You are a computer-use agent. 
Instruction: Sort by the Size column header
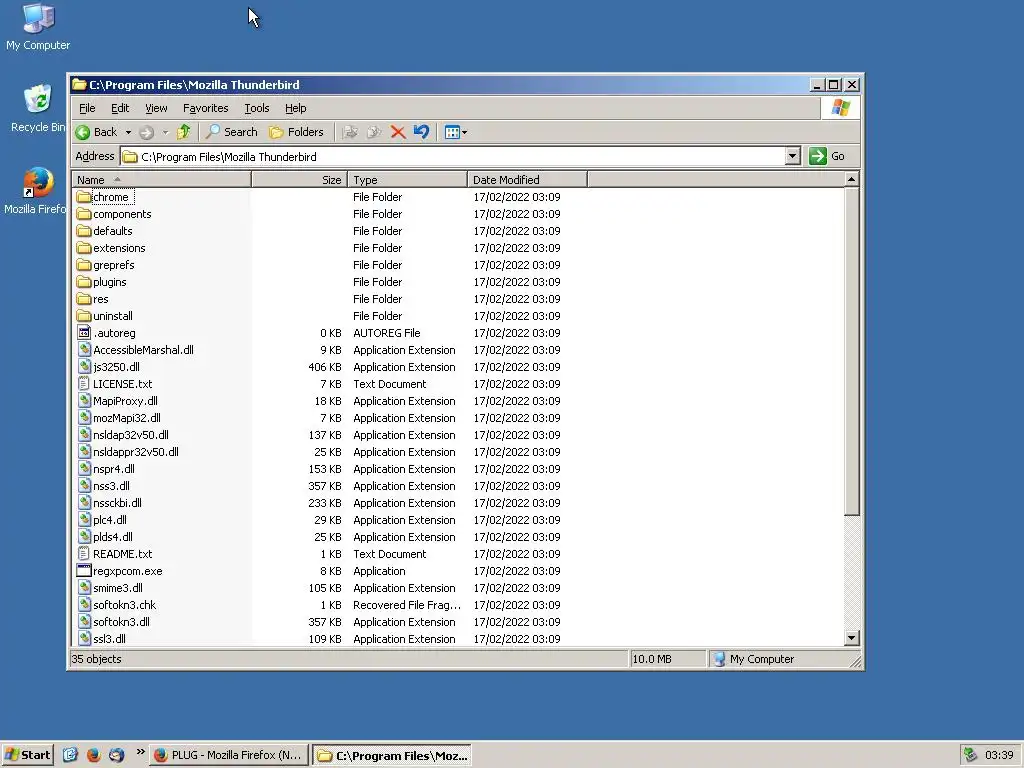point(299,180)
